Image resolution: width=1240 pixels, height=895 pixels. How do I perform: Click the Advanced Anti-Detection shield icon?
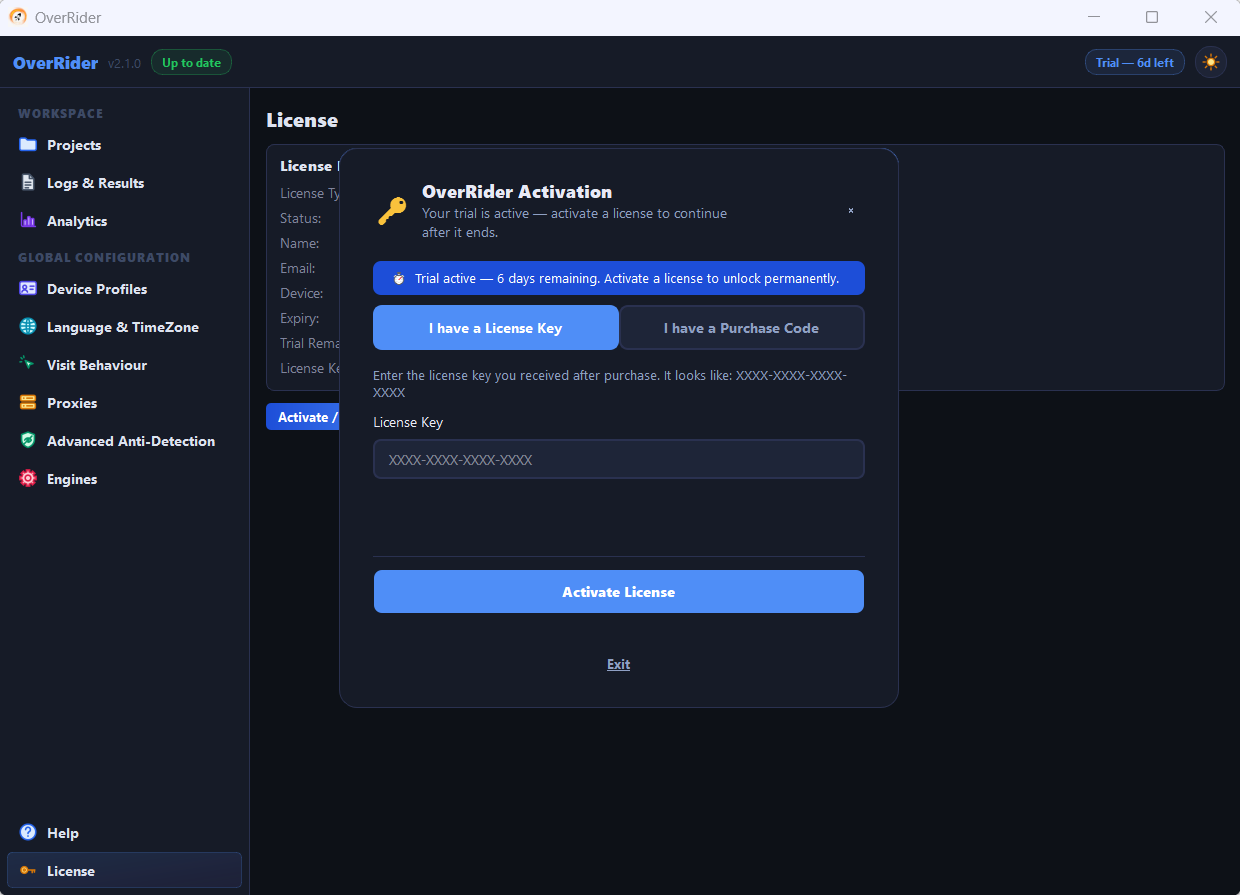click(x=28, y=441)
